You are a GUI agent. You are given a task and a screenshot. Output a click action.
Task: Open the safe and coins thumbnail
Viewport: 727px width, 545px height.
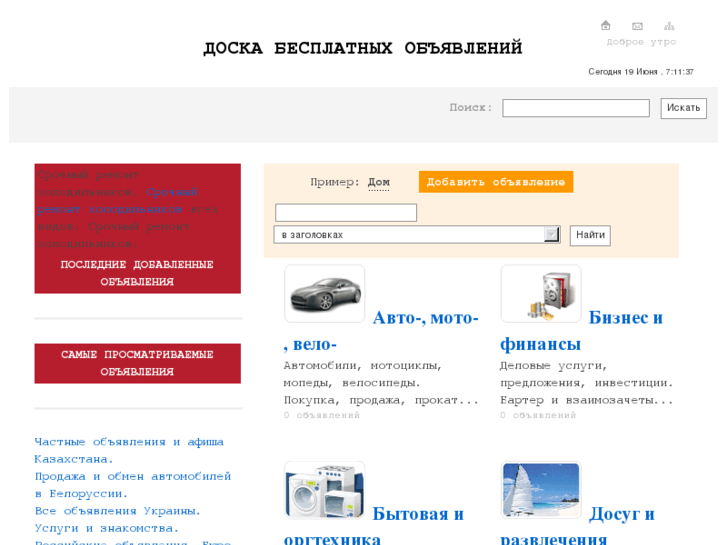point(541,294)
